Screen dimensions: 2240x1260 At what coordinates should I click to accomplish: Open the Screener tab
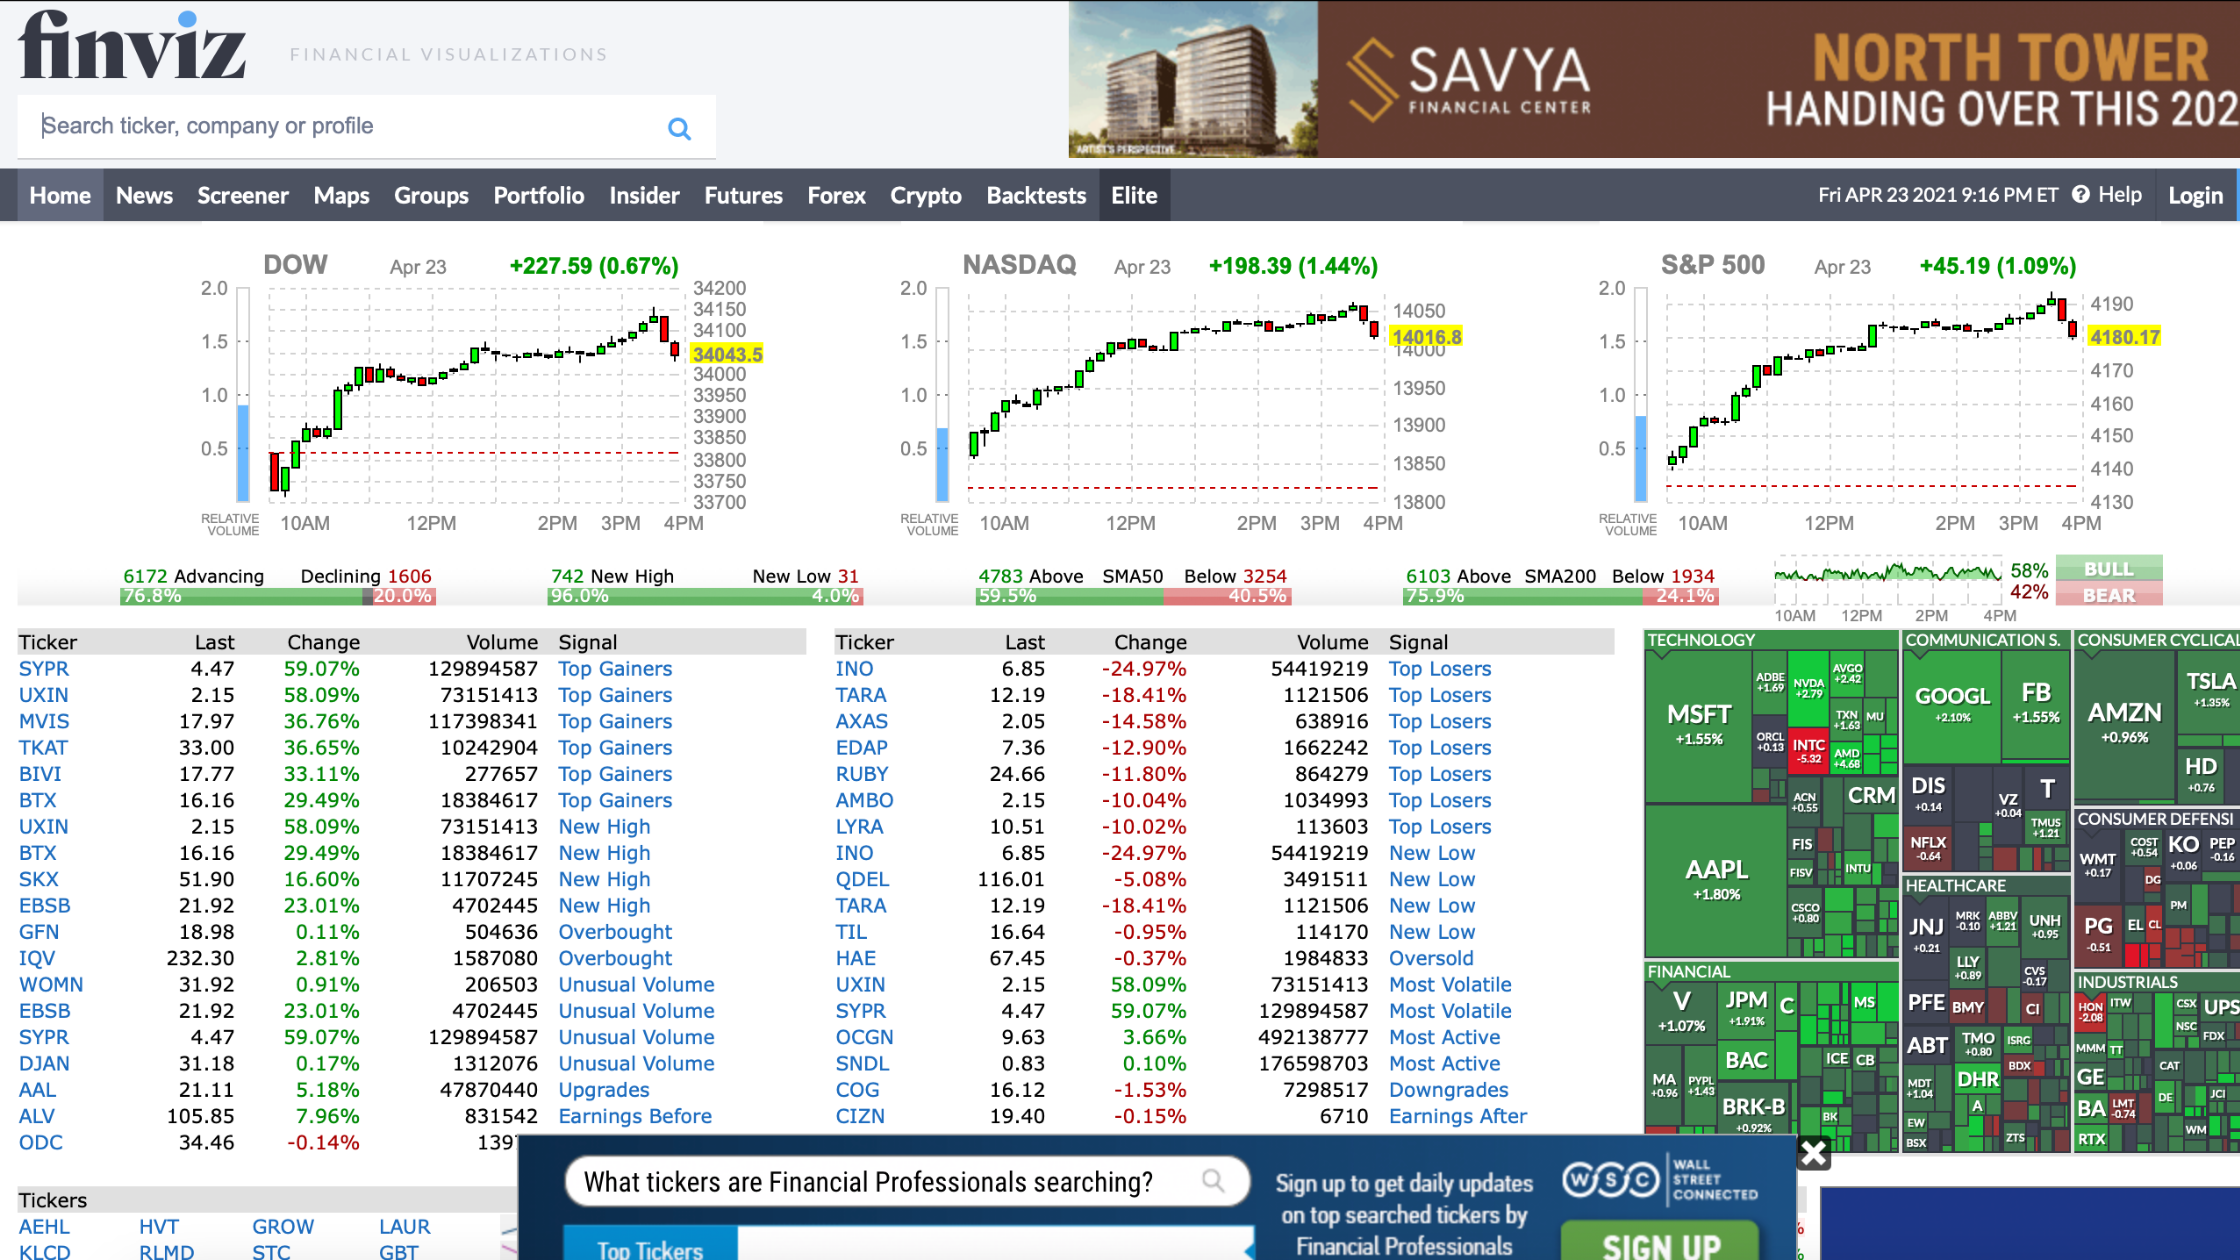[x=243, y=195]
